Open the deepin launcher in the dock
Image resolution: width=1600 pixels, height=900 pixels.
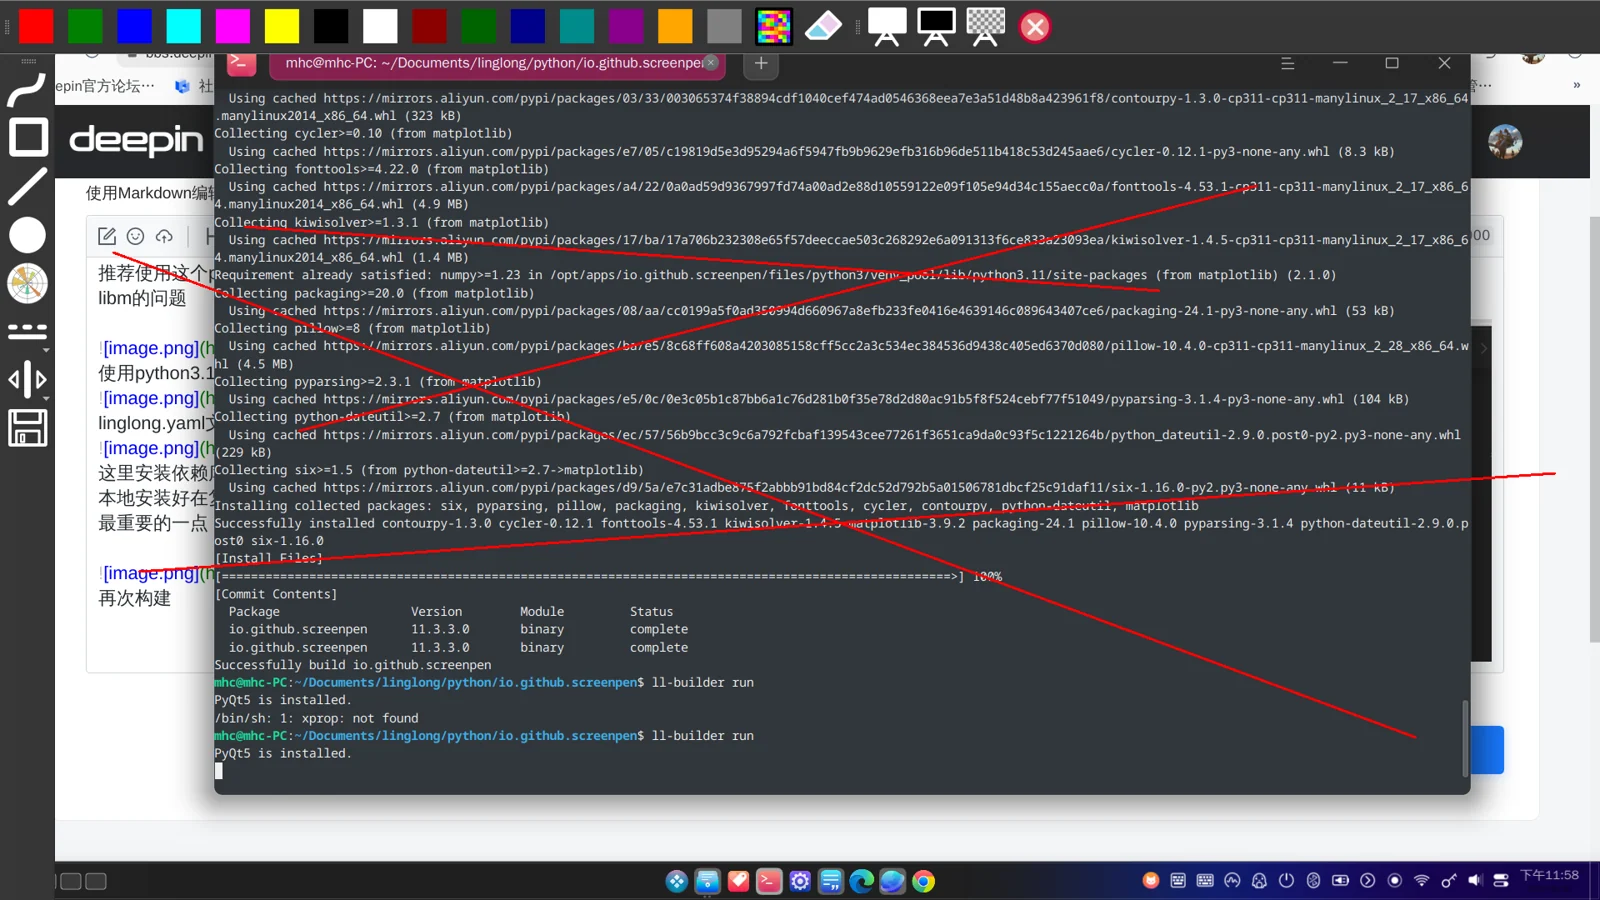[677, 881]
